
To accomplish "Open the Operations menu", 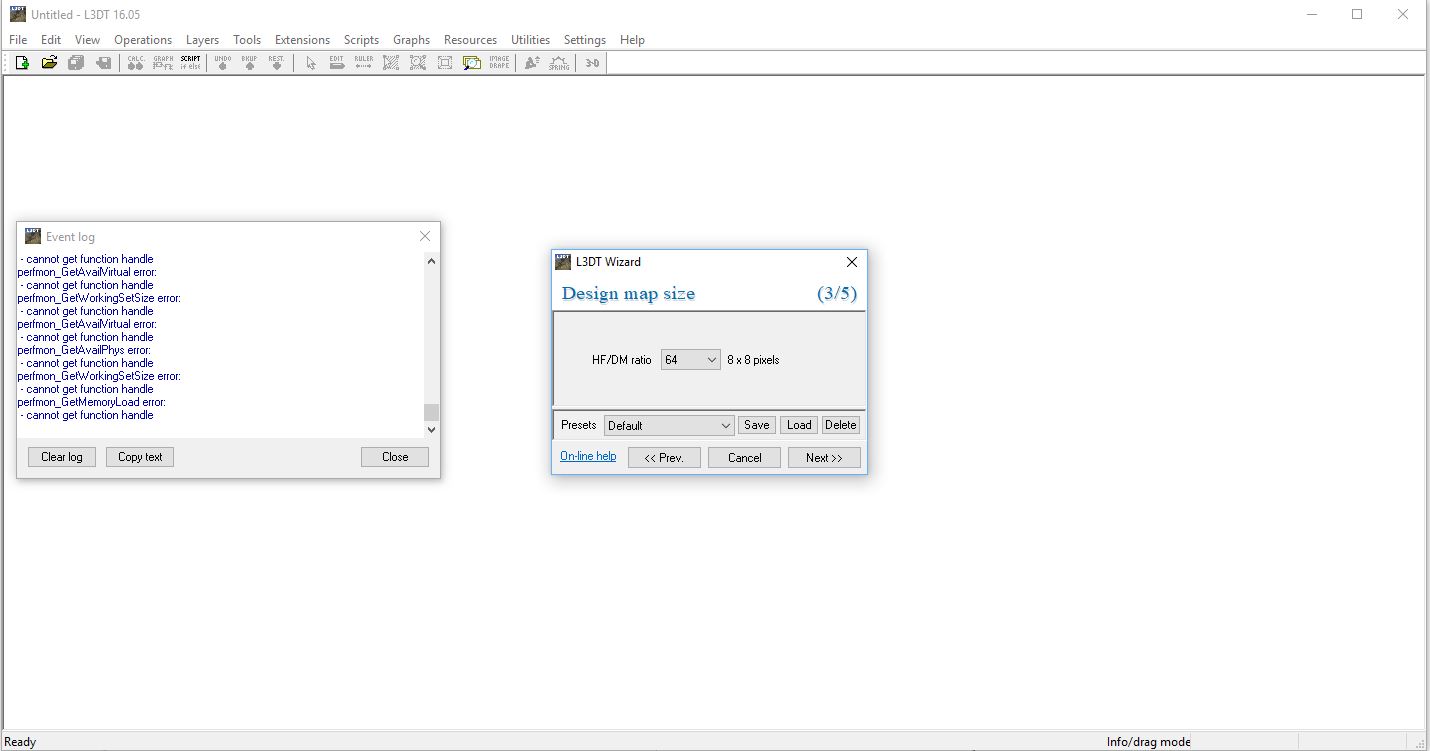I will (x=143, y=40).
